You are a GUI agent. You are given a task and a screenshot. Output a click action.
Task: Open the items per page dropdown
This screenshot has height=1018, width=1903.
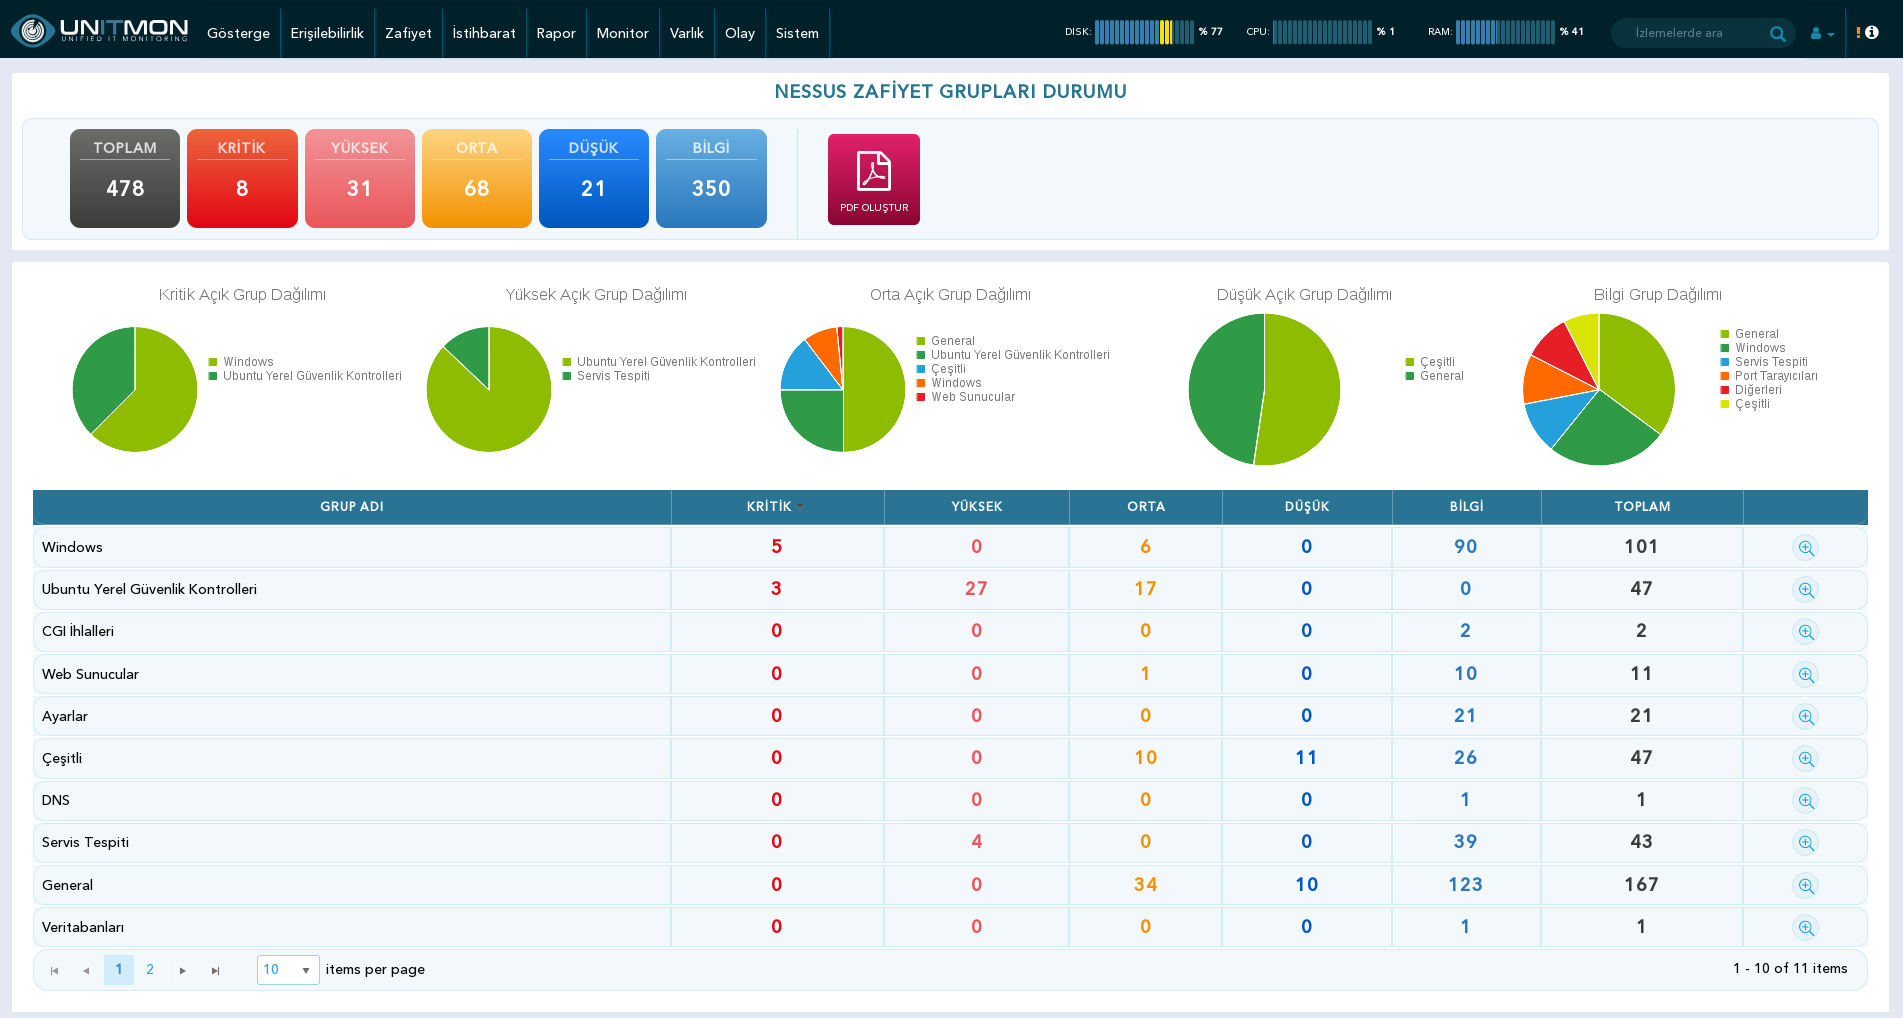pyautogui.click(x=288, y=970)
